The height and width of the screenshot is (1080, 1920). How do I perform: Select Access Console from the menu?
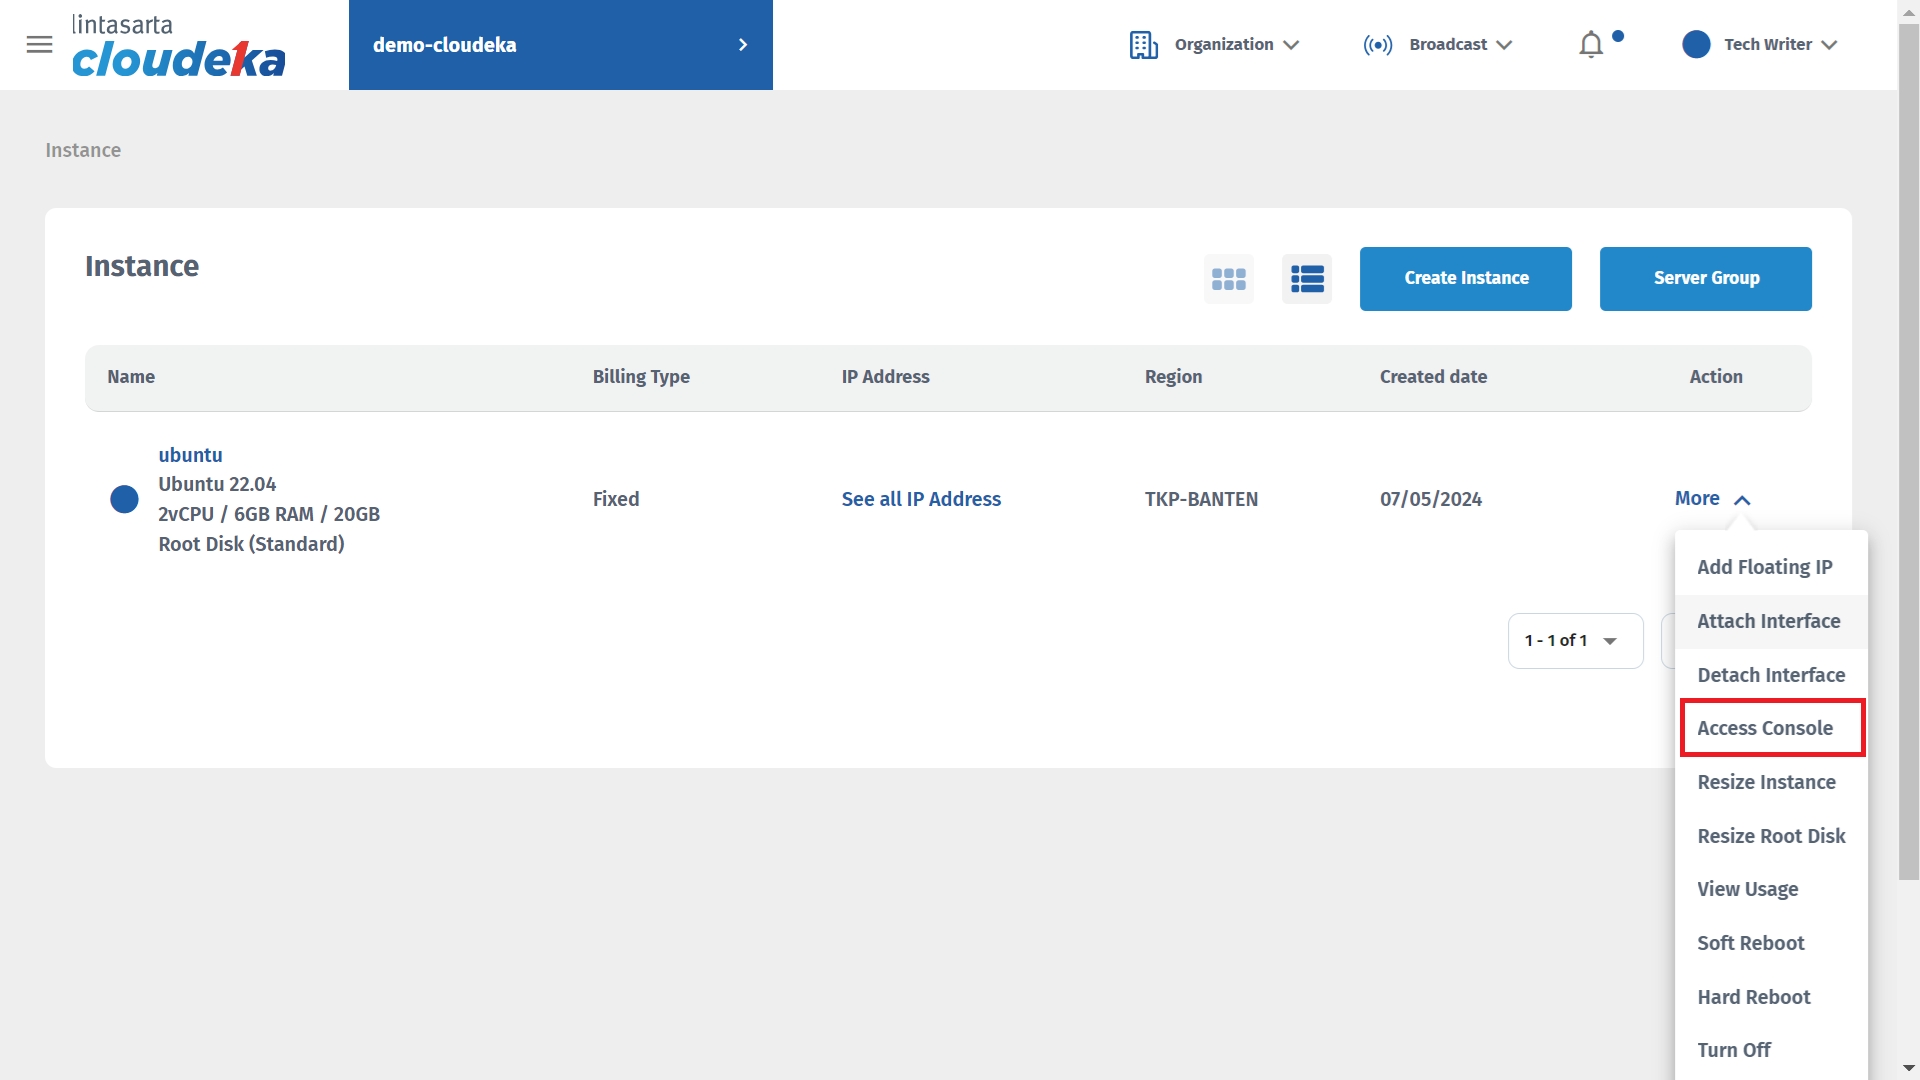point(1765,728)
